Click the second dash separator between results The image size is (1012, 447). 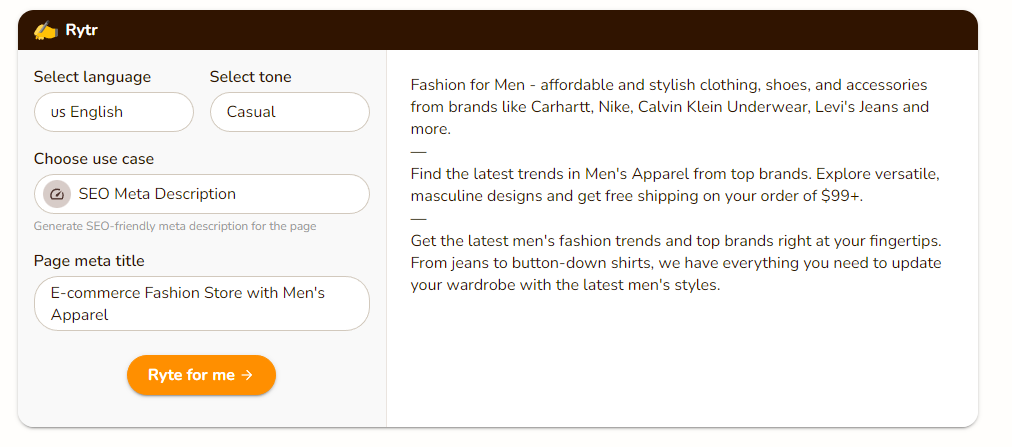pyautogui.click(x=418, y=219)
